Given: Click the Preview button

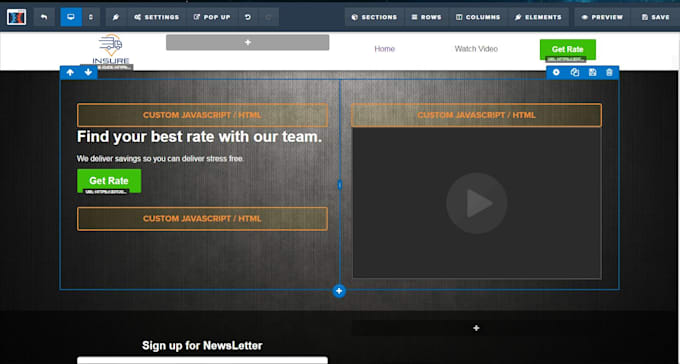Looking at the screenshot, I should coord(602,17).
